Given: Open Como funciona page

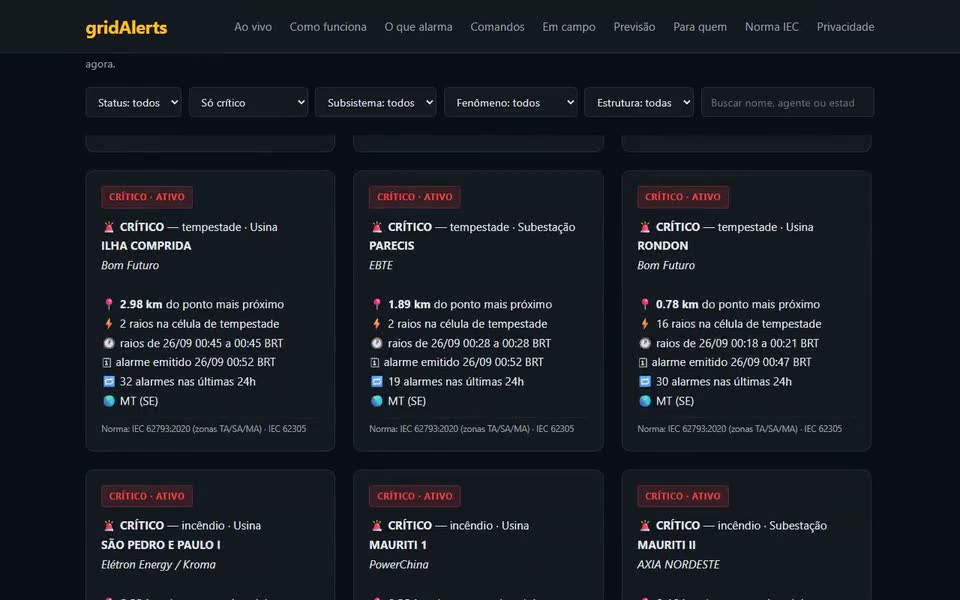Looking at the screenshot, I should 328,27.
